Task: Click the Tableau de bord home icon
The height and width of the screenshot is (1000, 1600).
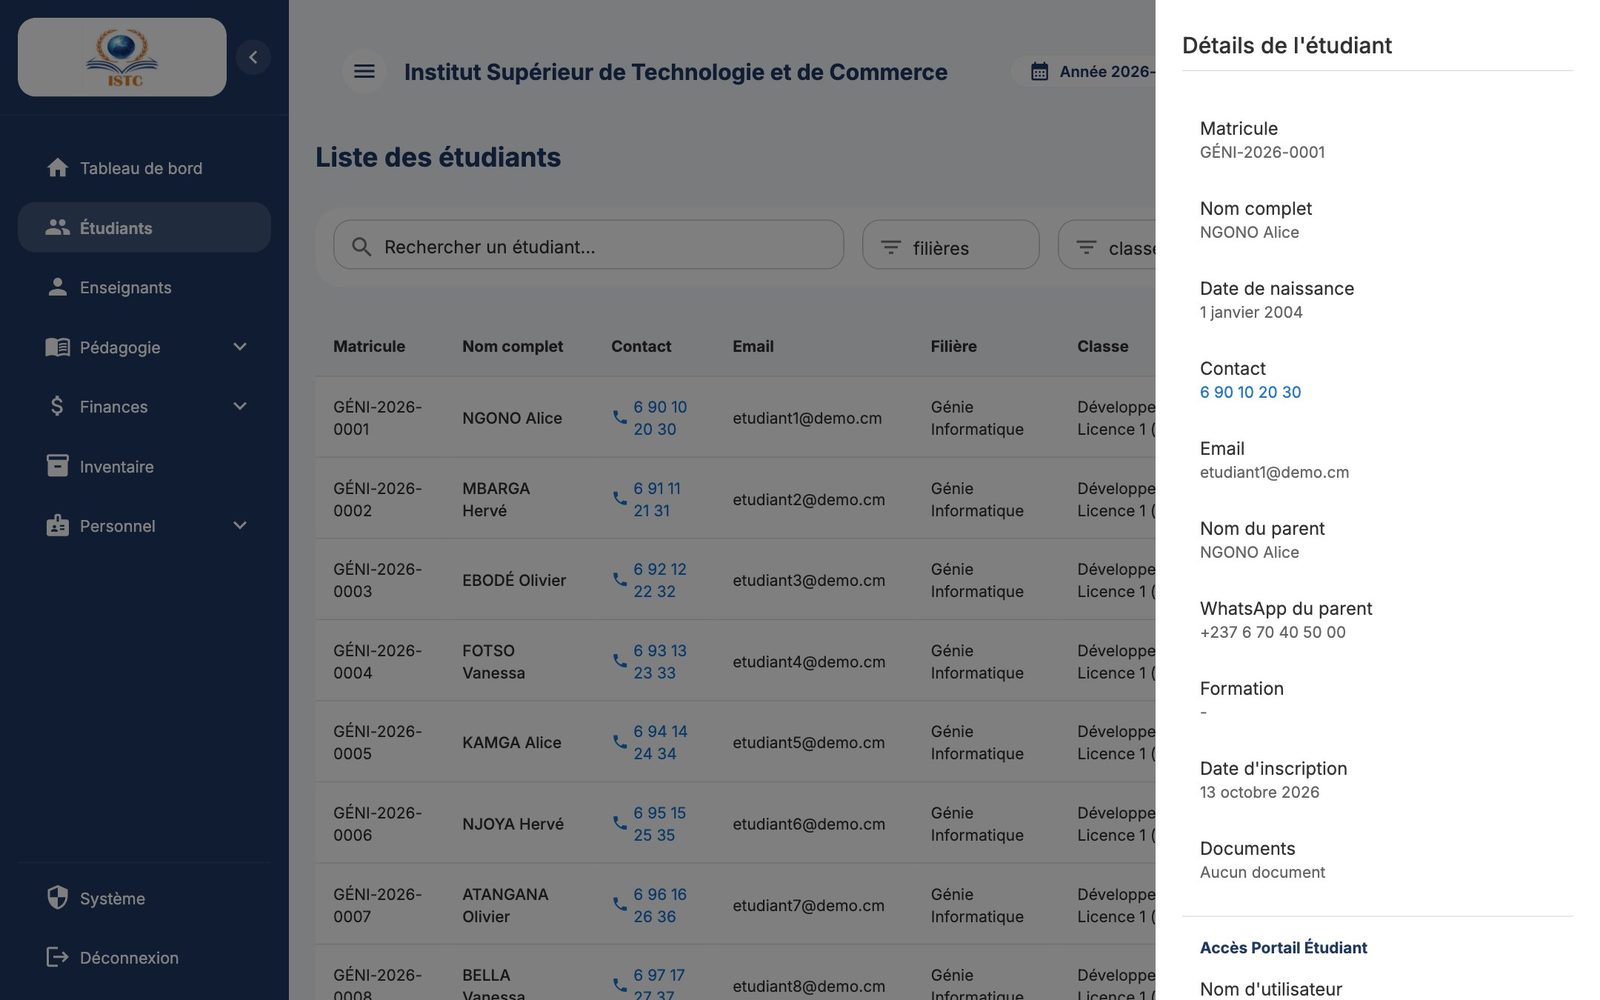Action: coord(58,168)
